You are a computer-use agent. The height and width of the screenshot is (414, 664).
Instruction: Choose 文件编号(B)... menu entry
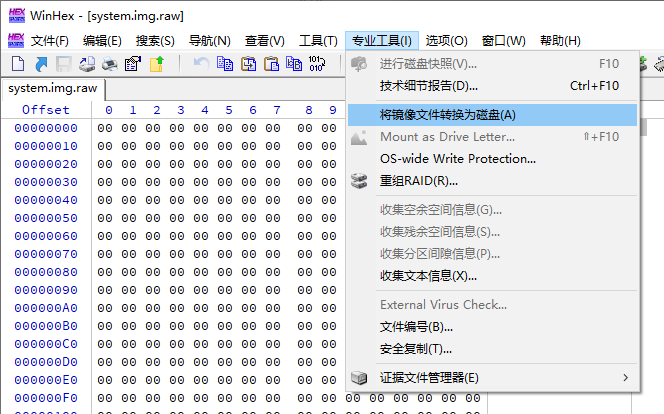[x=492, y=327]
